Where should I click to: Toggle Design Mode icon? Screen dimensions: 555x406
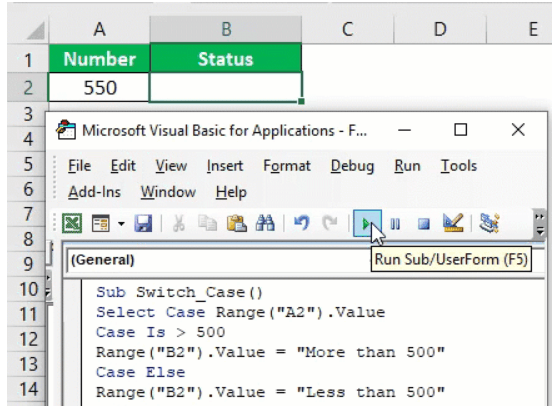click(x=453, y=223)
